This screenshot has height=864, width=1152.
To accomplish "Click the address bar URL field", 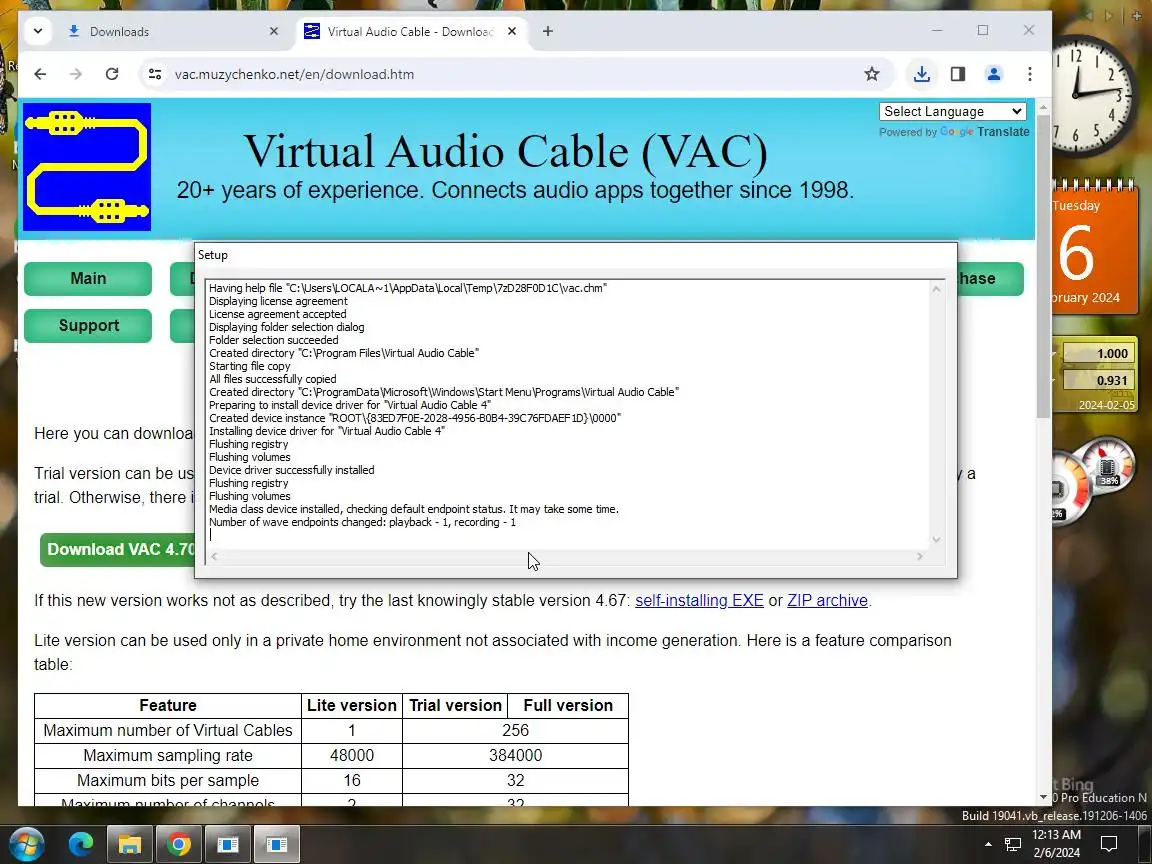I will coord(507,74).
